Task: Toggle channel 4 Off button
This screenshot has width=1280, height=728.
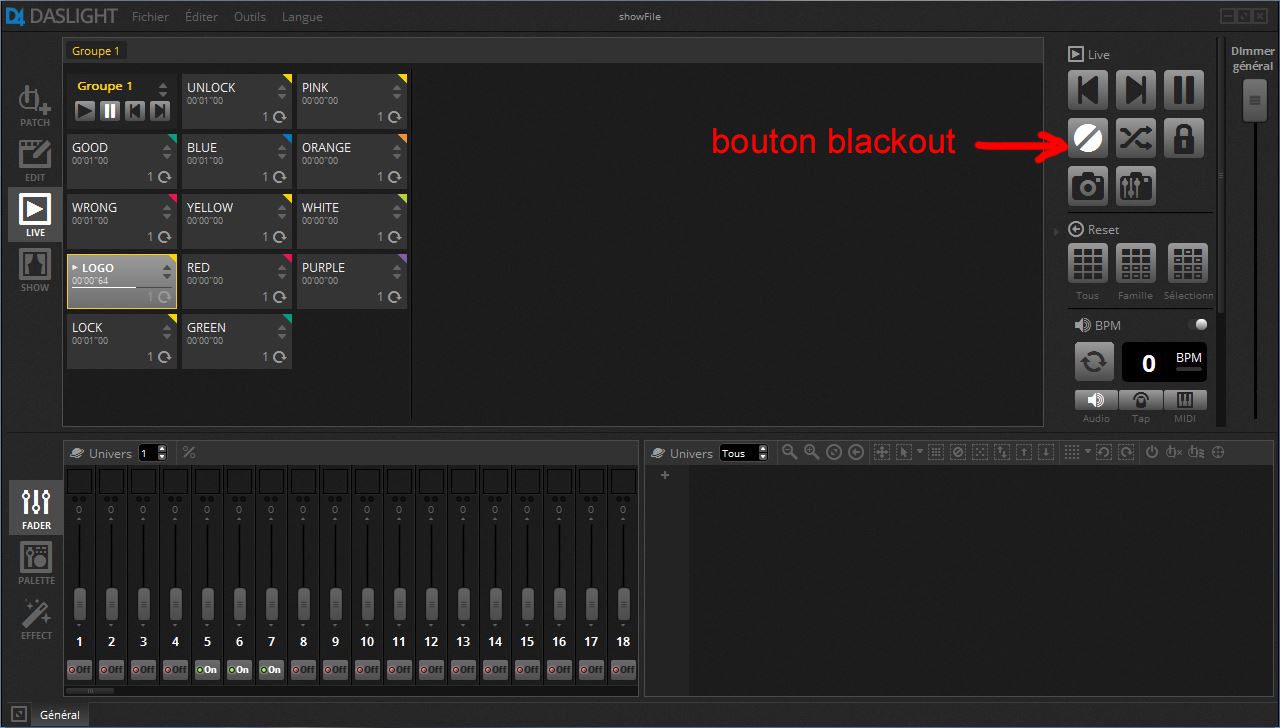Action: tap(175, 669)
